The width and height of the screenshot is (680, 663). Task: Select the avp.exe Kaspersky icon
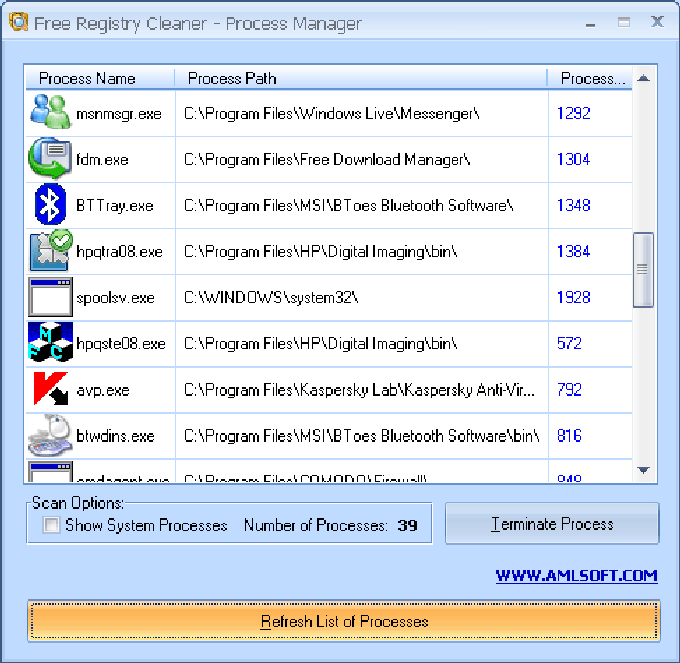pos(51,389)
